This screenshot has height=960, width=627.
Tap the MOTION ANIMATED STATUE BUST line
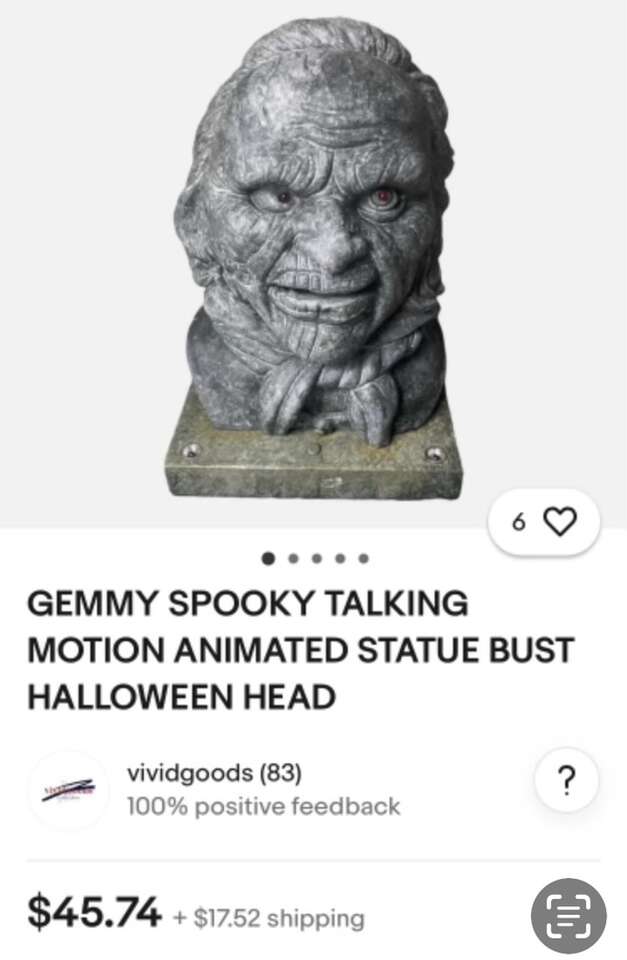click(300, 650)
